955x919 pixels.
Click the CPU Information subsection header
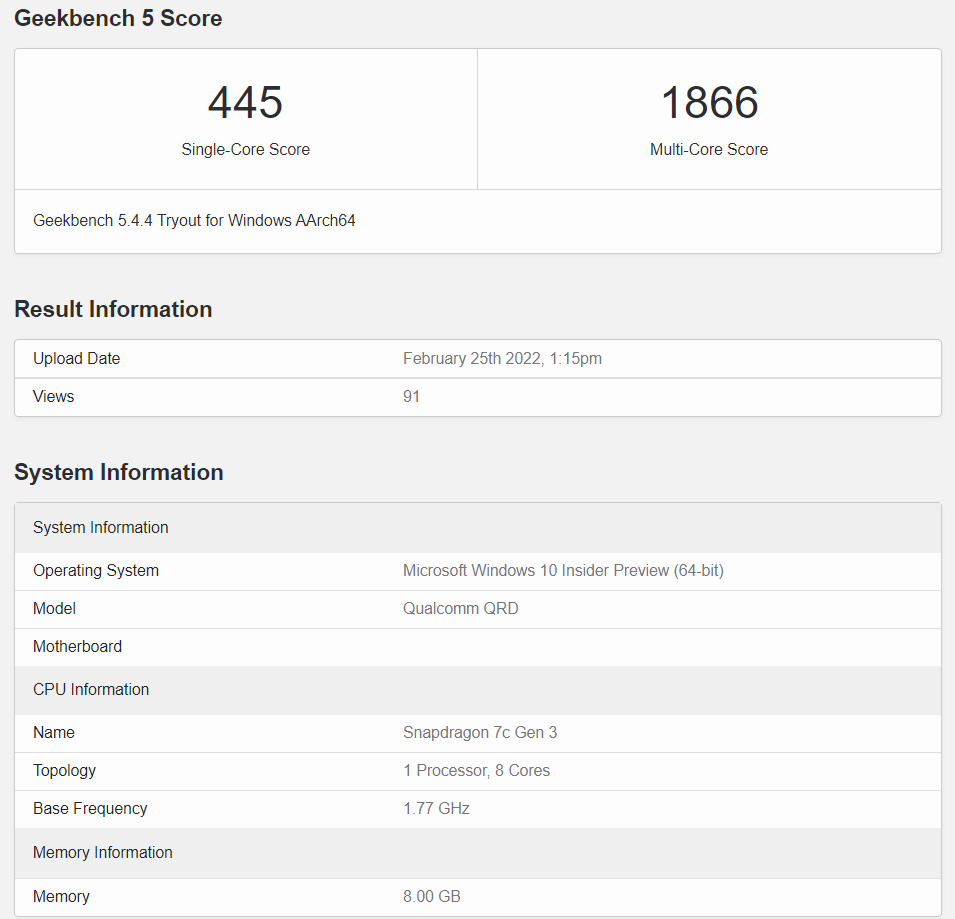(91, 690)
